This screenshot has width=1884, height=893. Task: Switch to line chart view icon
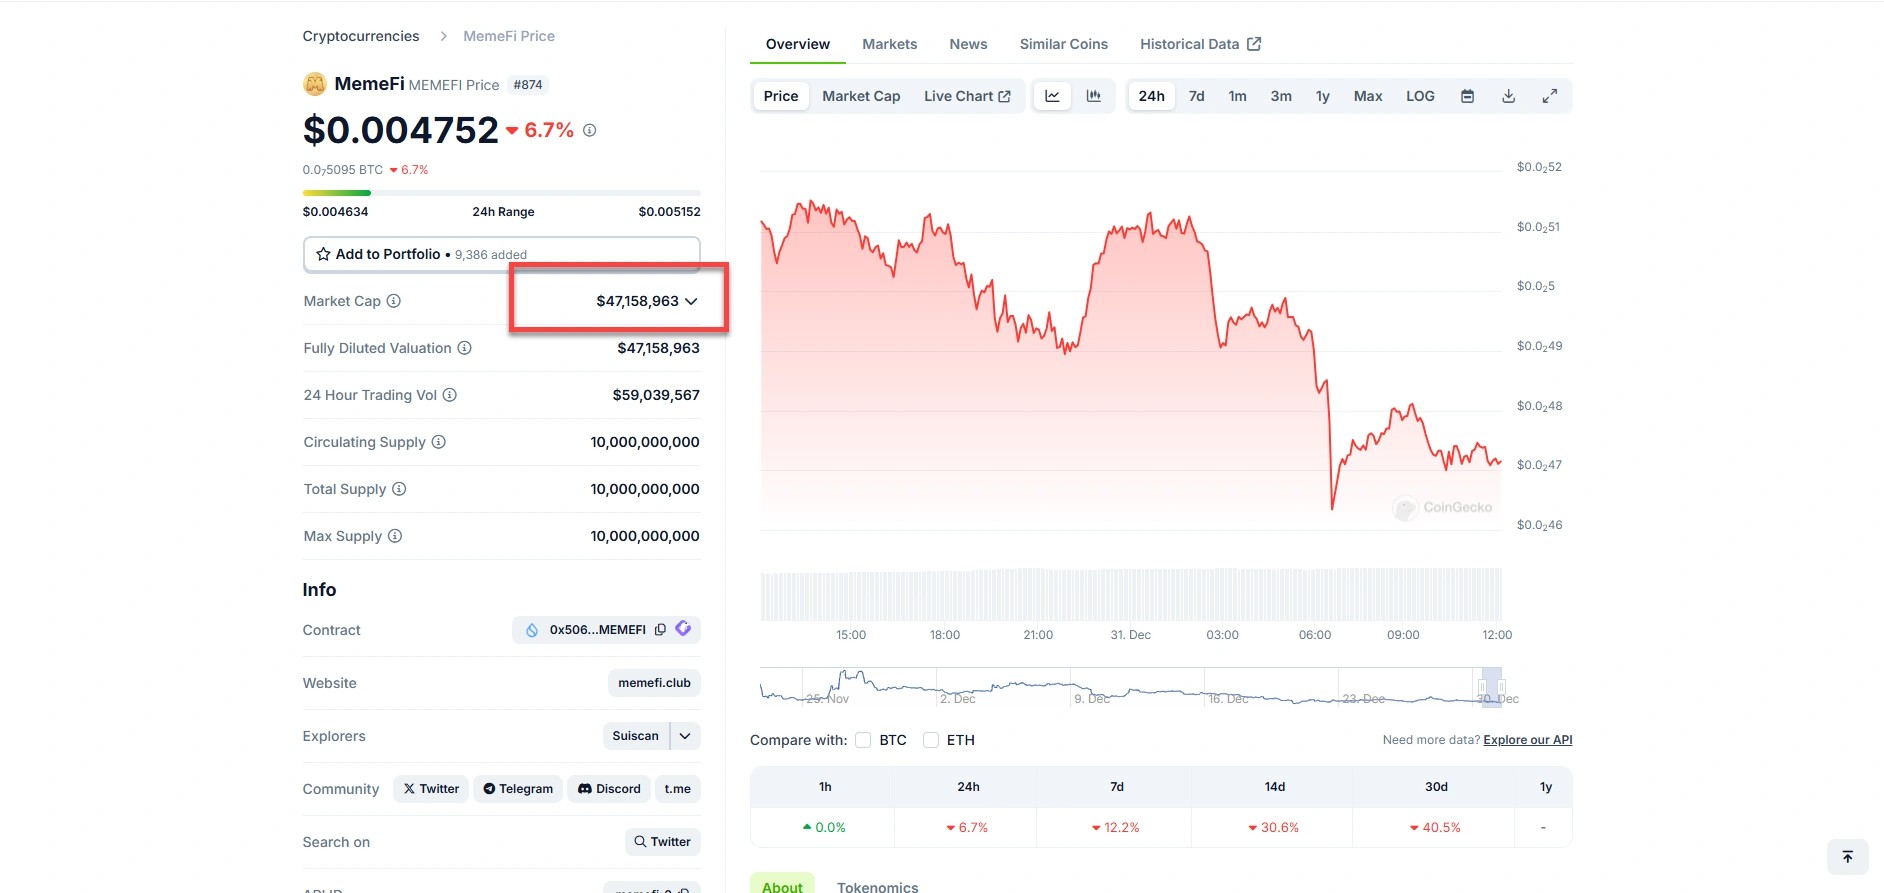point(1052,96)
